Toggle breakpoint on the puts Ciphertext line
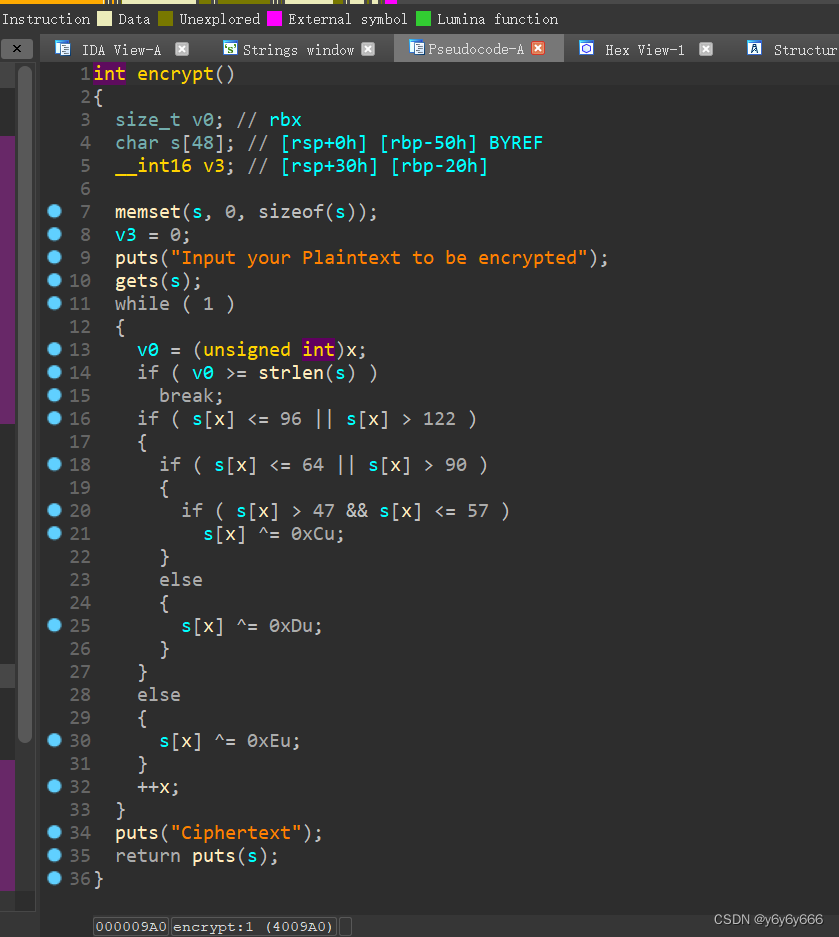This screenshot has width=839, height=937. pyautogui.click(x=54, y=832)
